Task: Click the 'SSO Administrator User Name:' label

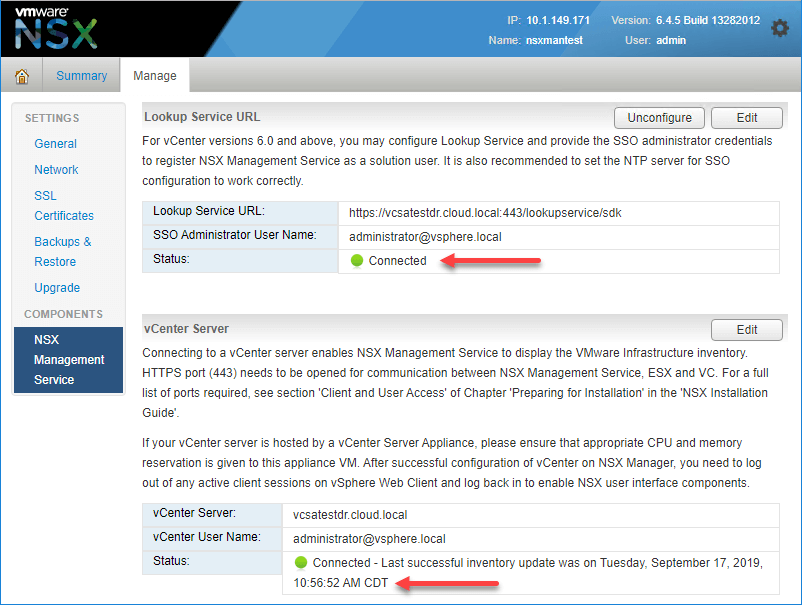Action: pos(235,235)
